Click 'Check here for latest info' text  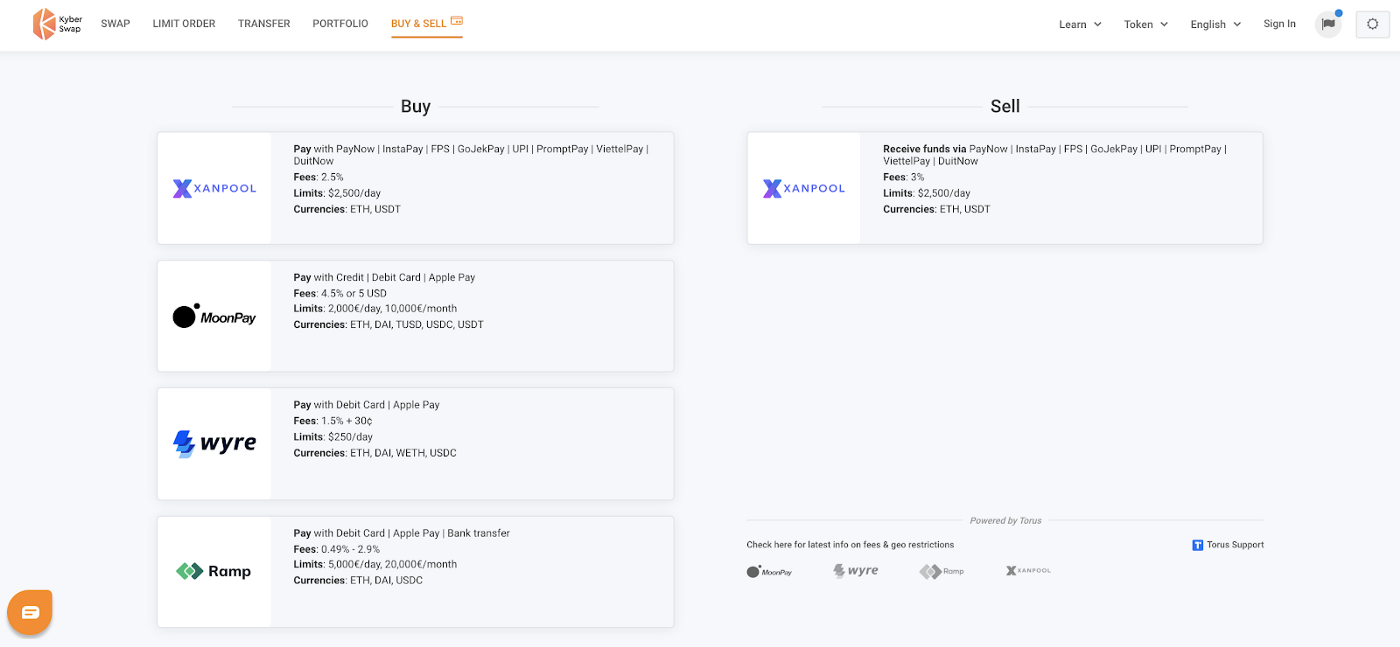pos(850,545)
